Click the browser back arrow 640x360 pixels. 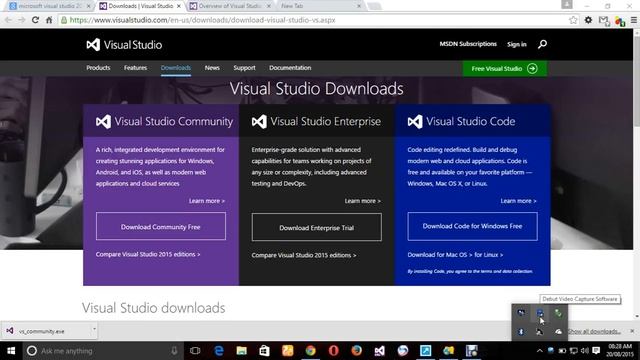coord(8,20)
